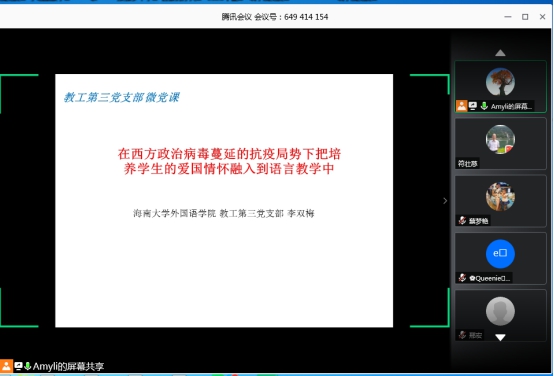554x376 pixels.
Task: Click the muted mic icon on the third participant tile
Action: coord(462,221)
